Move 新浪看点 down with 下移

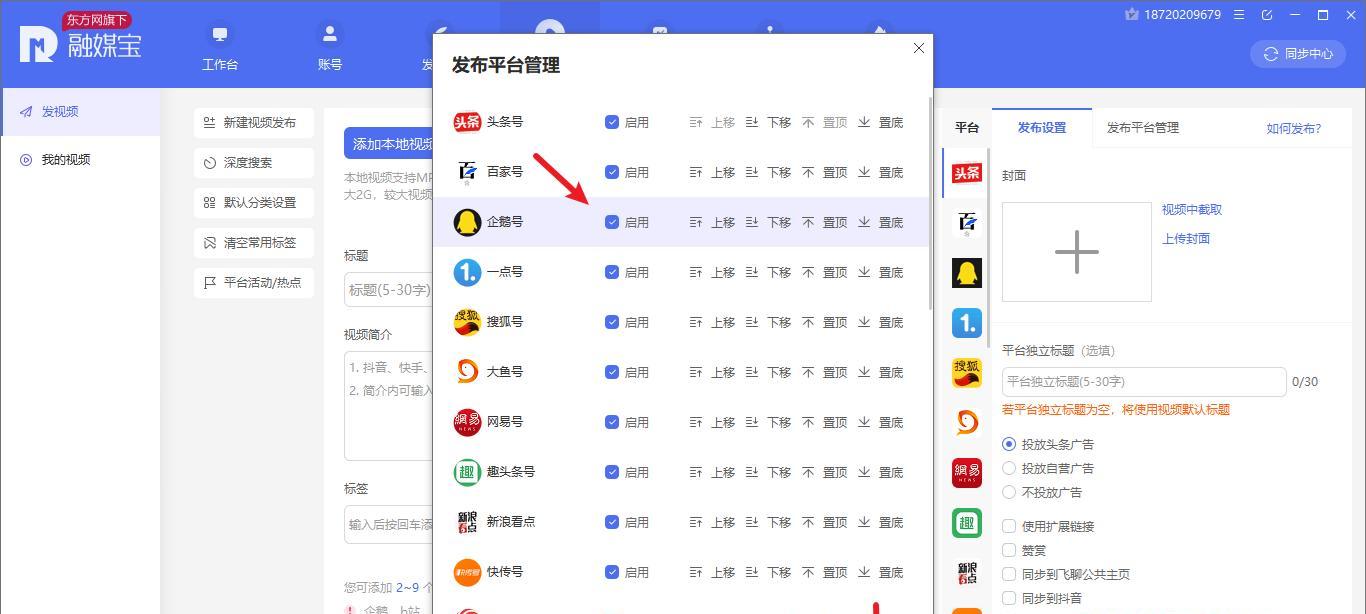tap(768, 522)
